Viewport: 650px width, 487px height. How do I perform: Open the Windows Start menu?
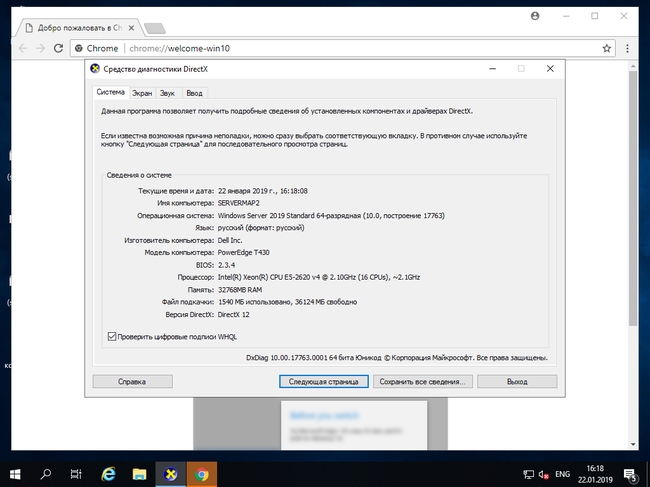pos(15,474)
